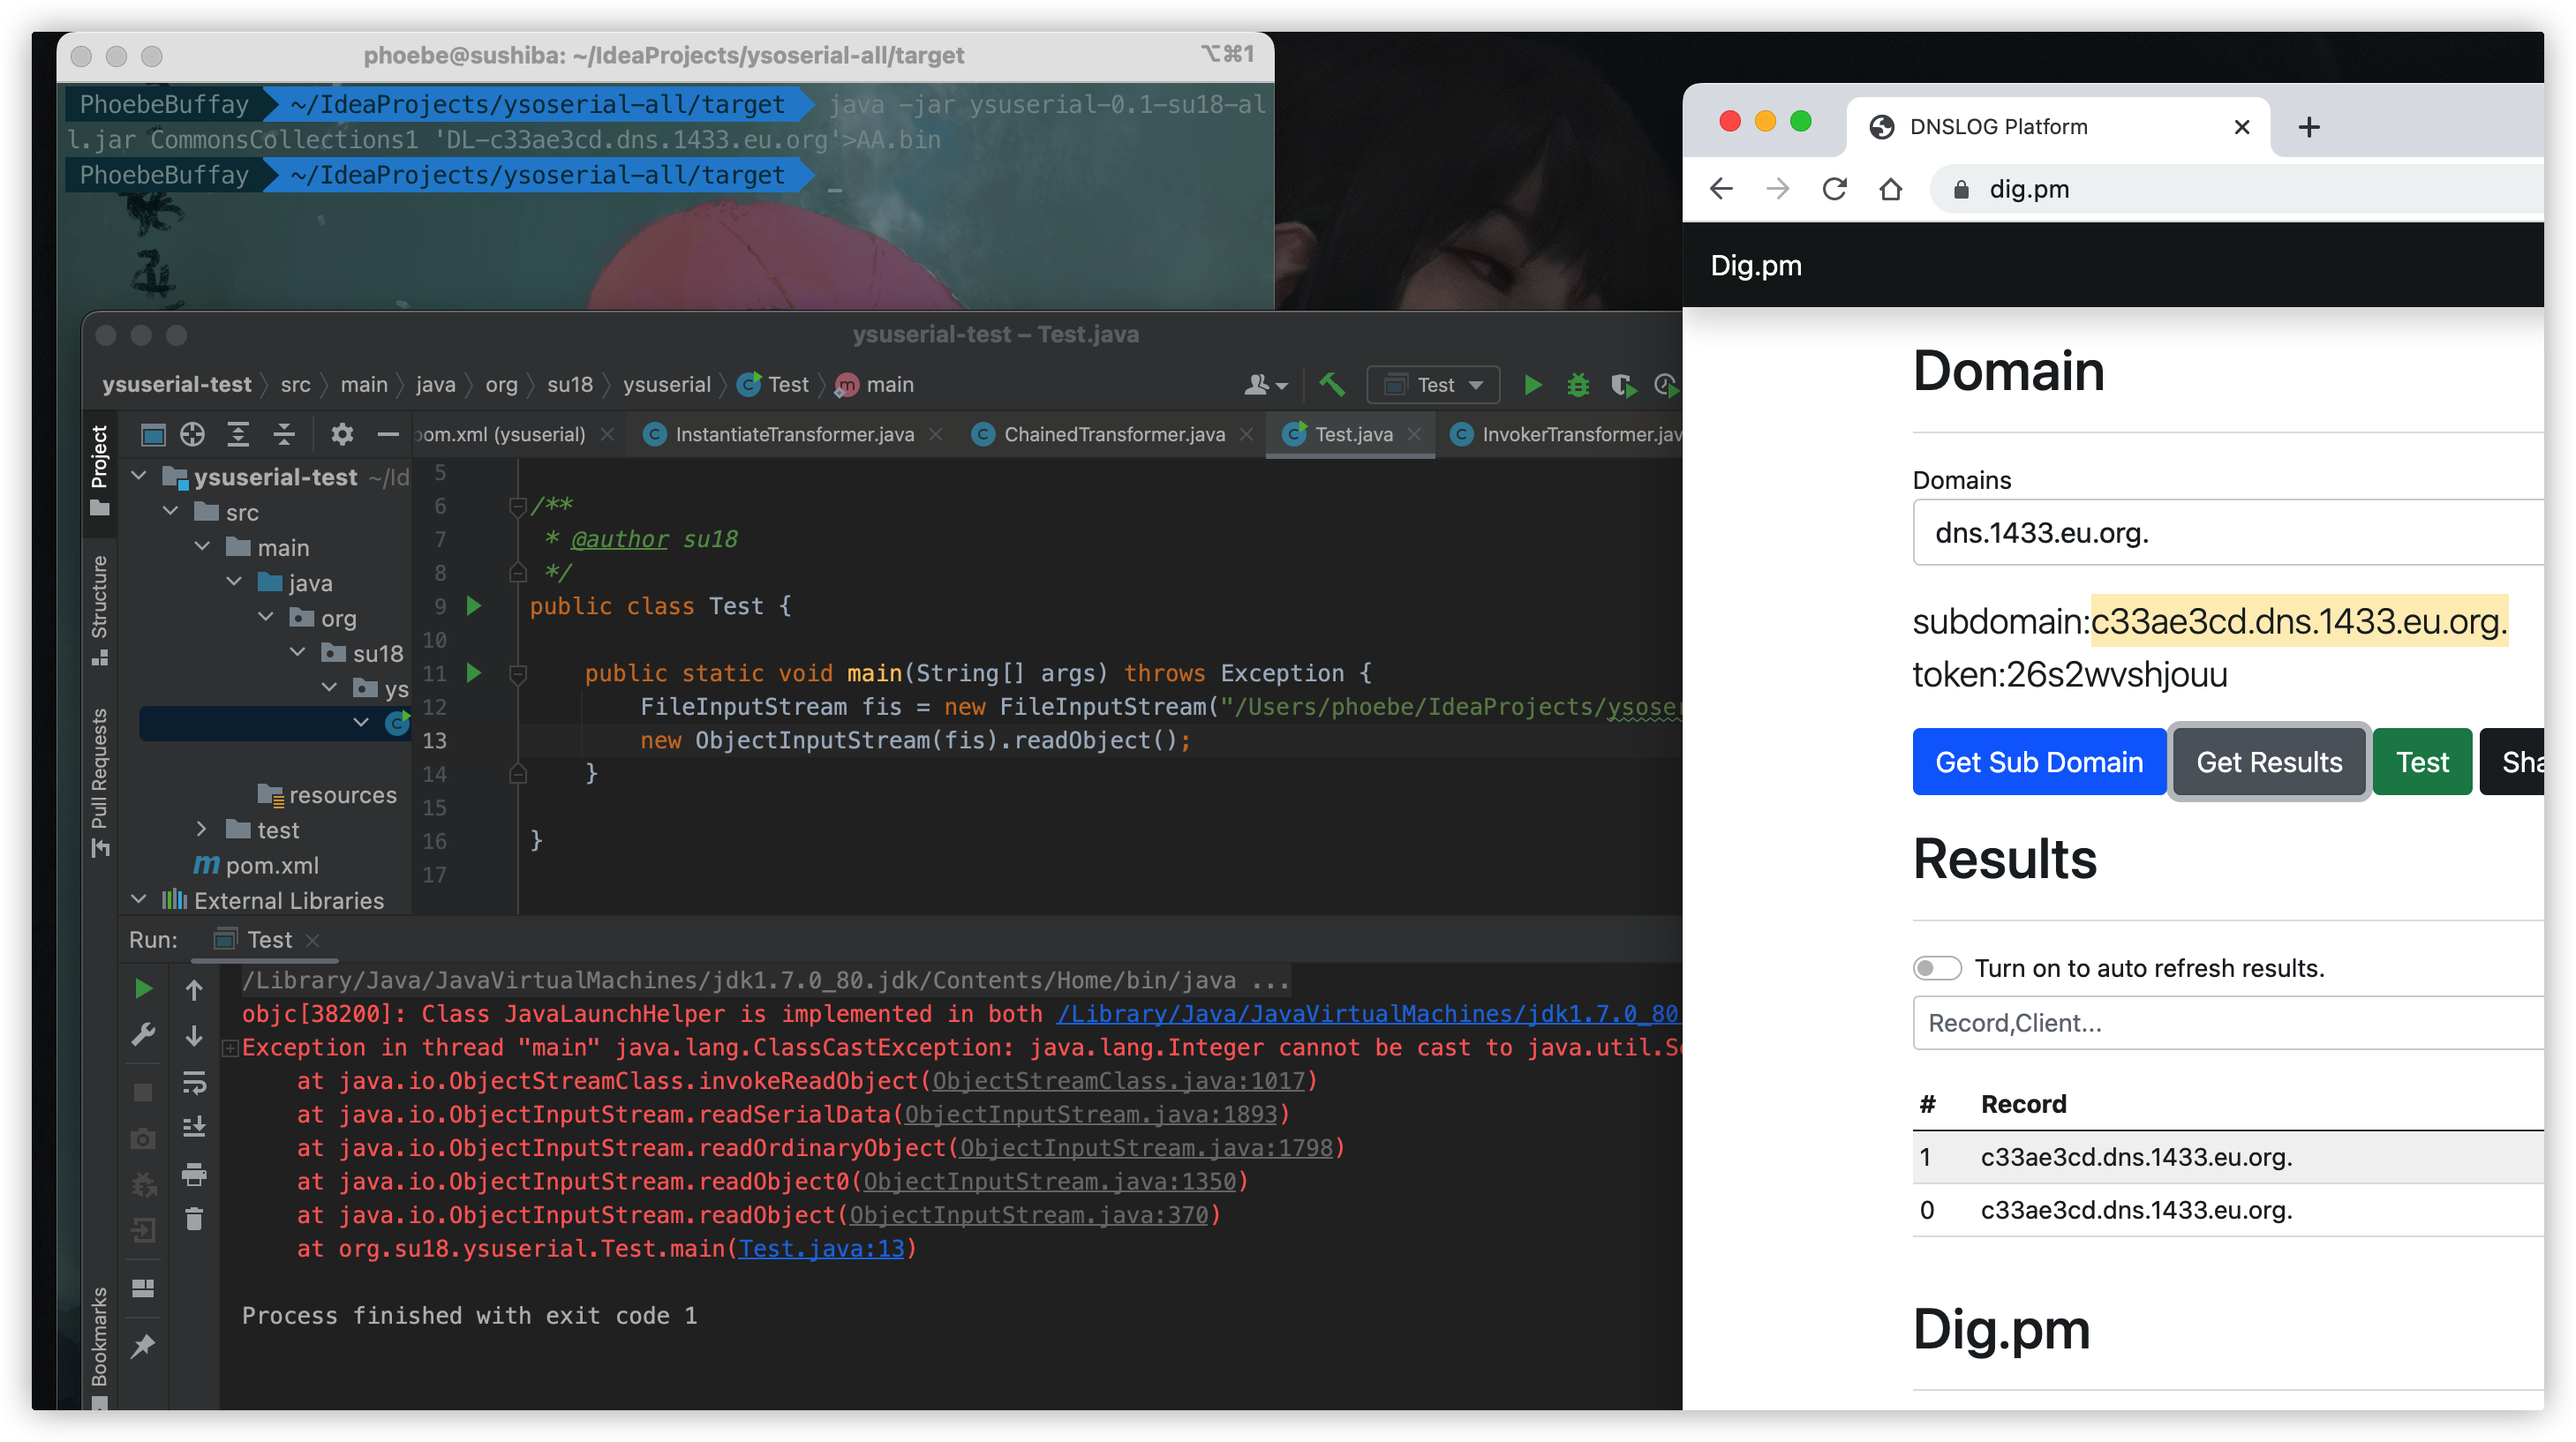This screenshot has width=2576, height=1442.
Task: Expand the test folder in the project tree
Action: pyautogui.click(x=202, y=829)
